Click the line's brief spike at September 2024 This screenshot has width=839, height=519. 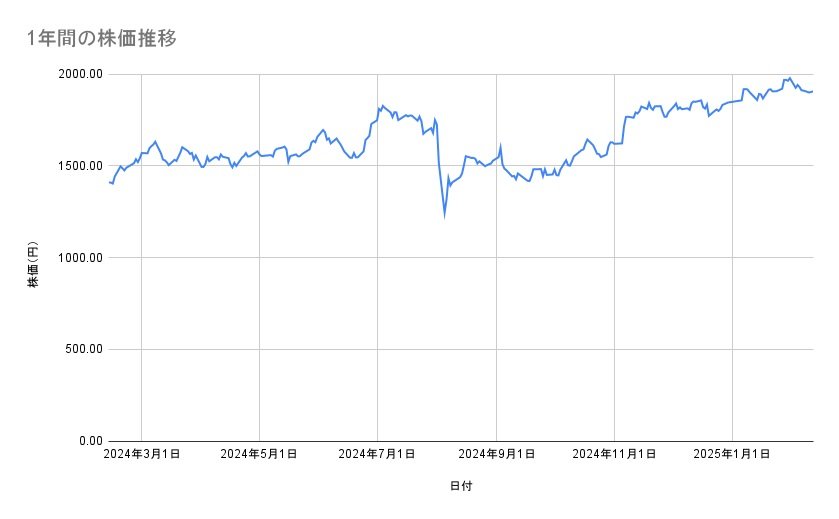click(x=500, y=146)
